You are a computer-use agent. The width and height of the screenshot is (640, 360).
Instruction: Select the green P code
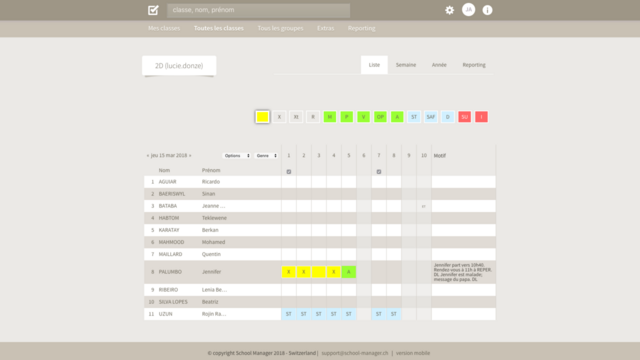coord(347,117)
